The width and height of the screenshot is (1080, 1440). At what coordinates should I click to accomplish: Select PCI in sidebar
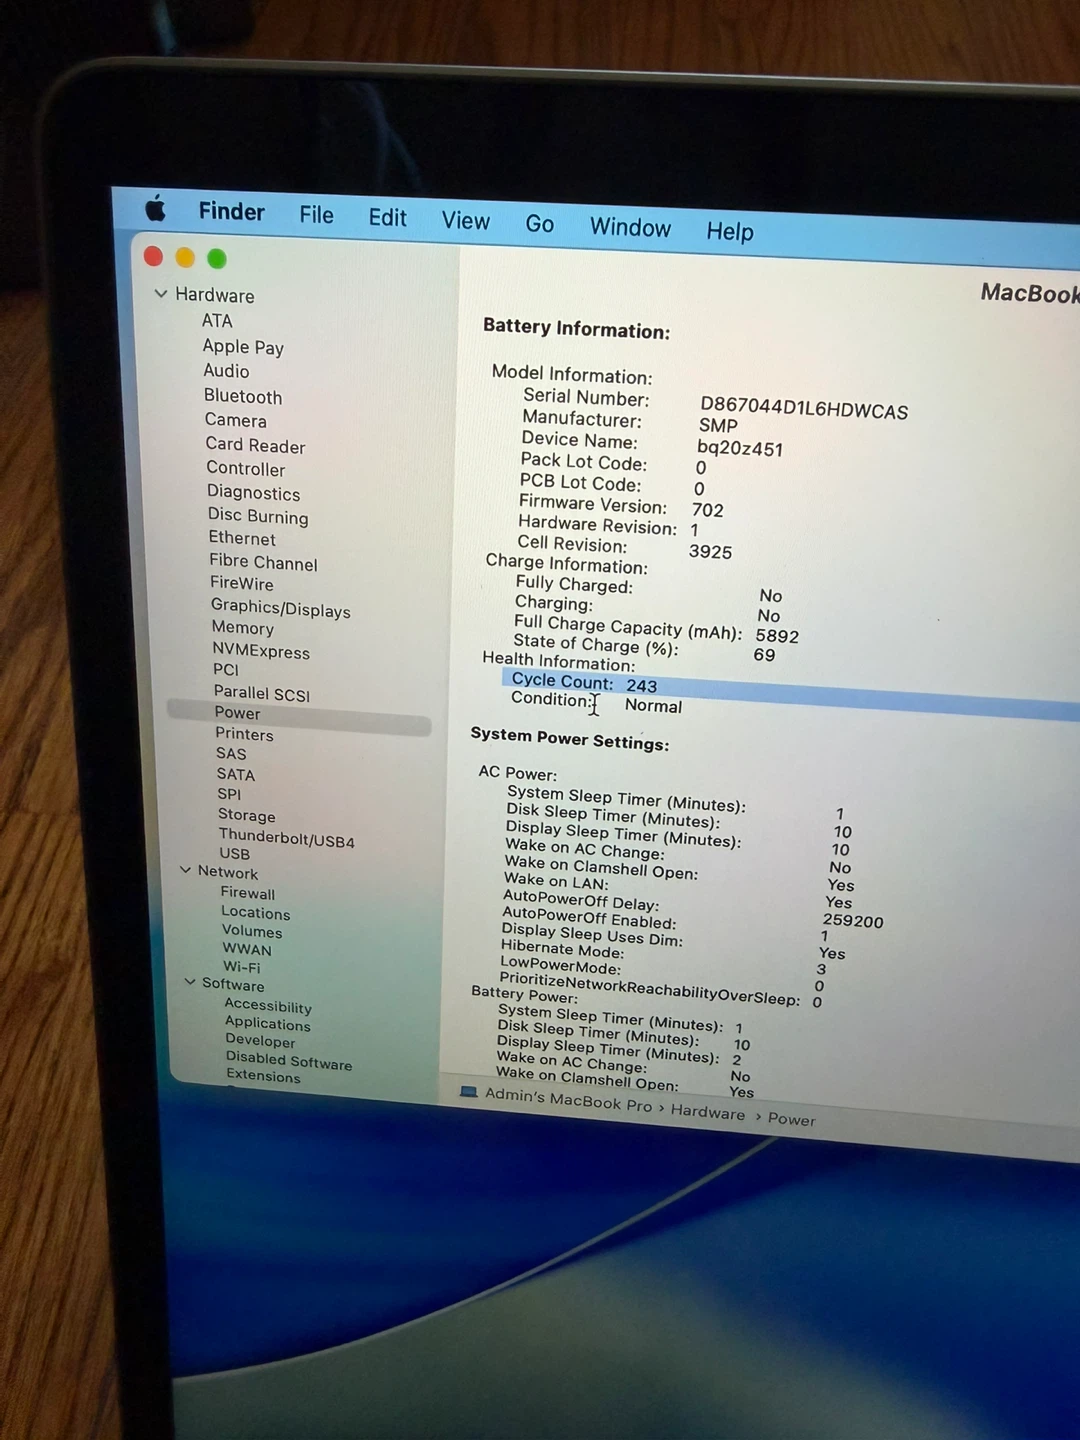click(x=225, y=670)
